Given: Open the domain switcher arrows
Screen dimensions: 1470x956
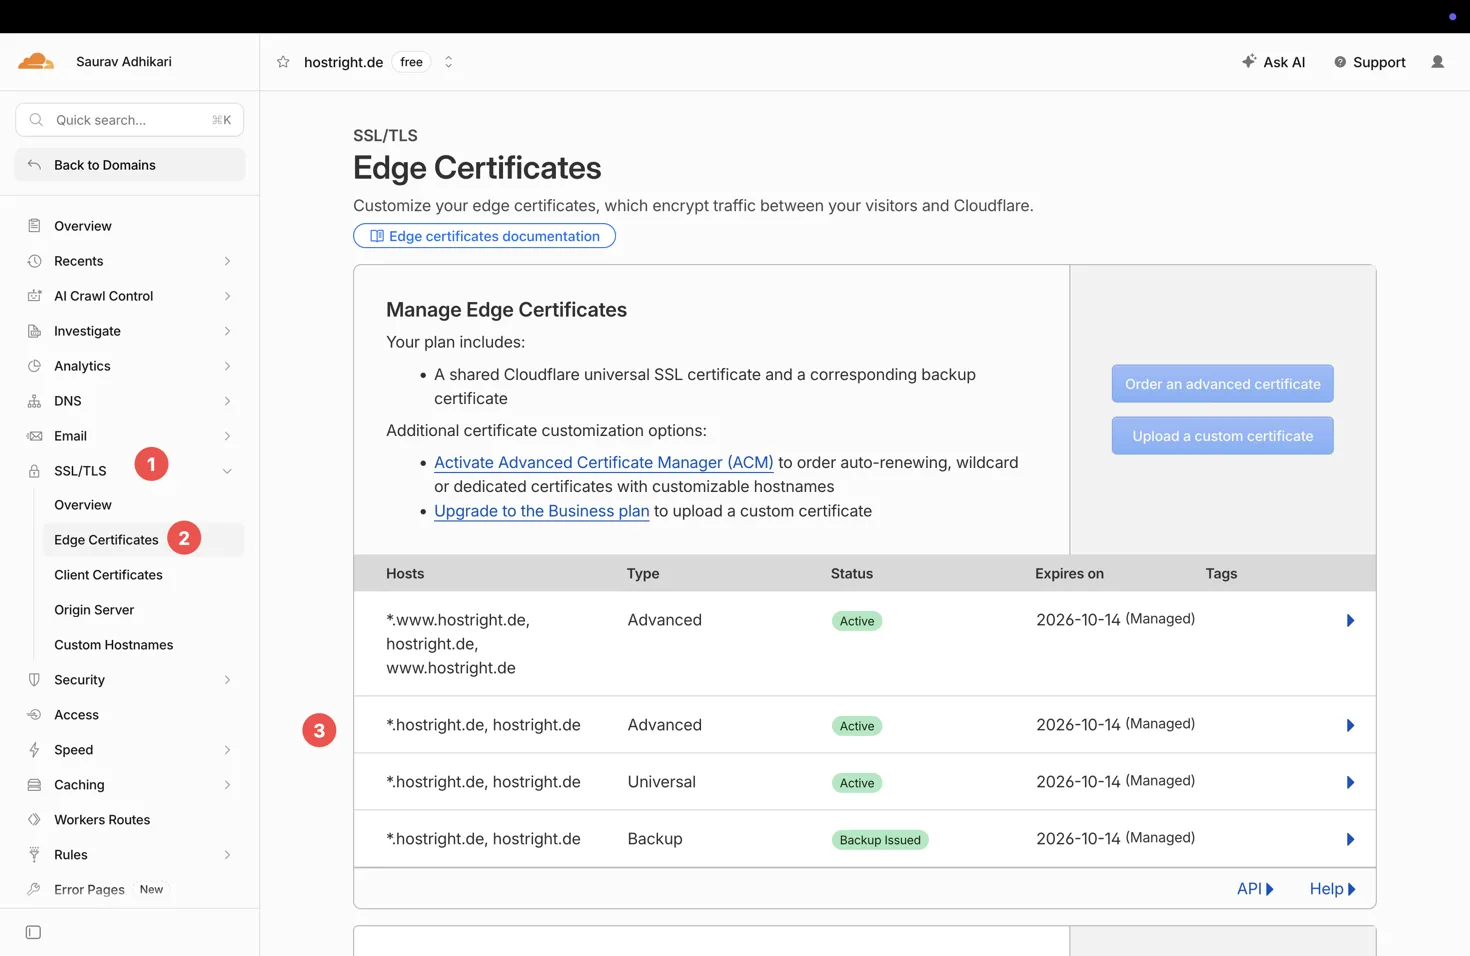Looking at the screenshot, I should tap(448, 62).
